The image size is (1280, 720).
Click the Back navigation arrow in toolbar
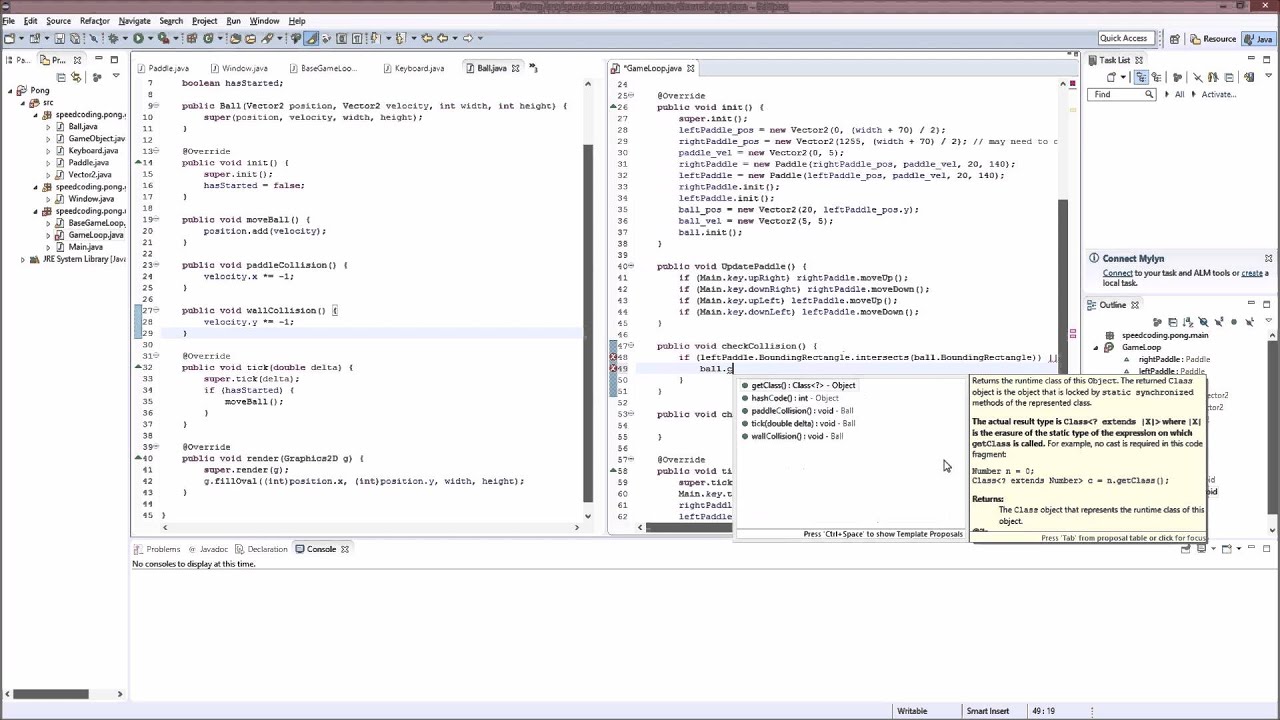click(x=442, y=38)
